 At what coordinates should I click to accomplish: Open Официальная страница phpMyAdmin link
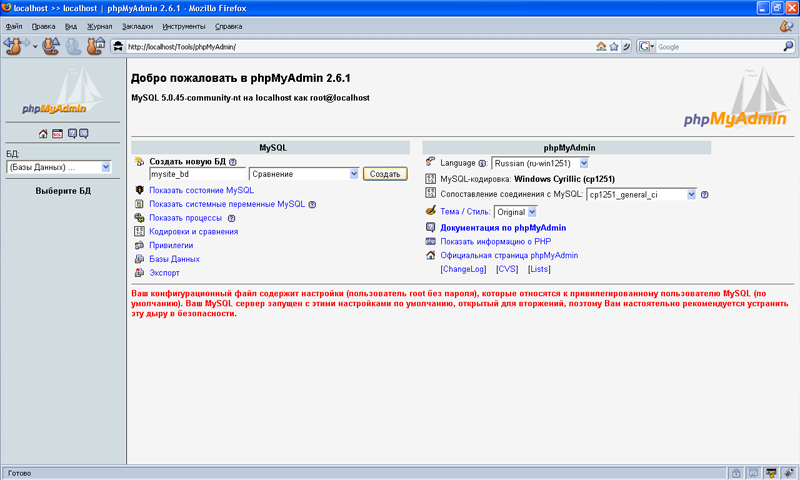(x=509, y=256)
